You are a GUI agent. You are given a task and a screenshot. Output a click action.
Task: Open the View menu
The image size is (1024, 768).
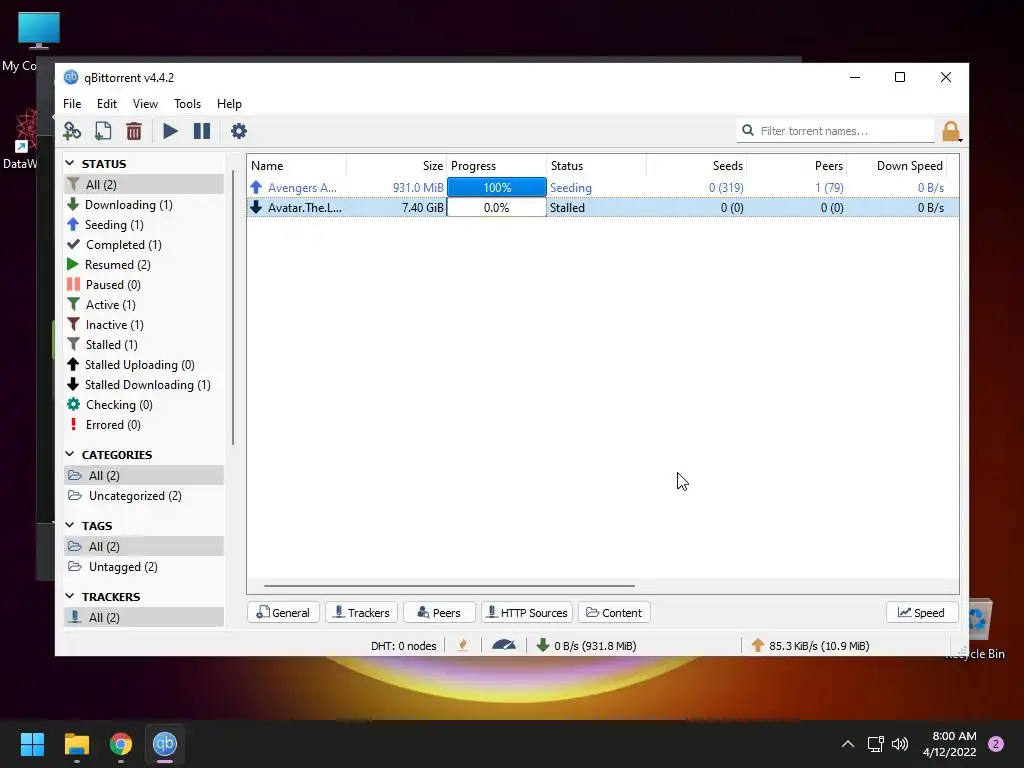point(145,104)
